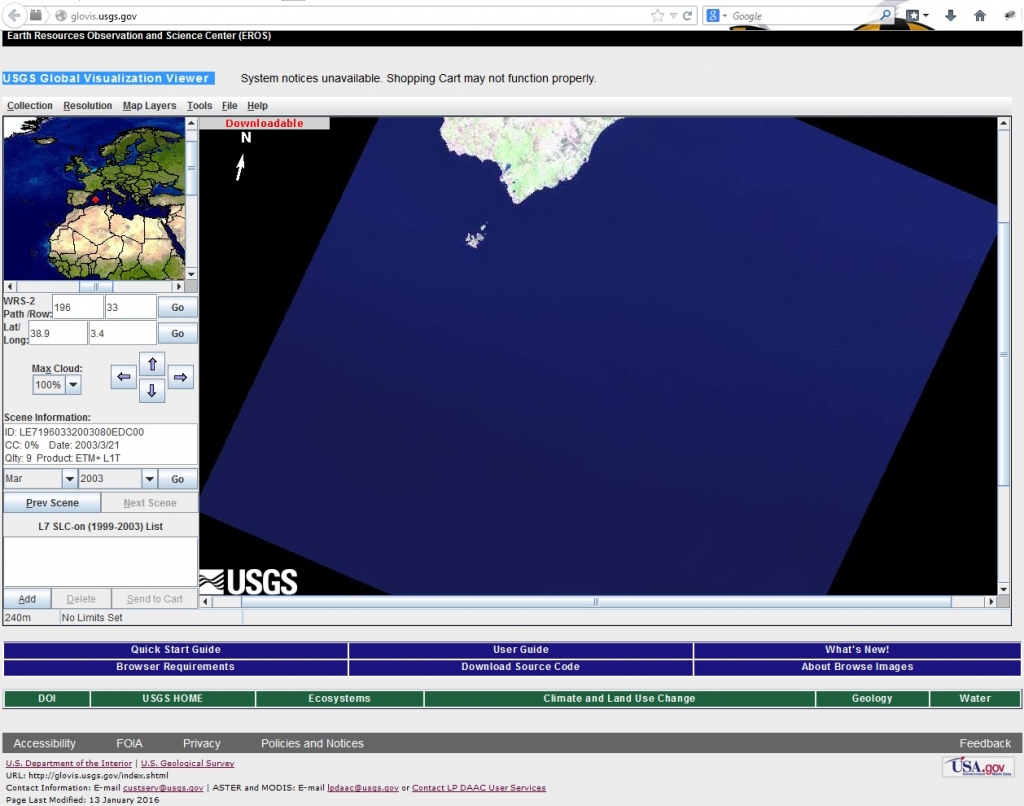
Task: Expand the Max Cloud percentage dropdown
Action: (74, 385)
